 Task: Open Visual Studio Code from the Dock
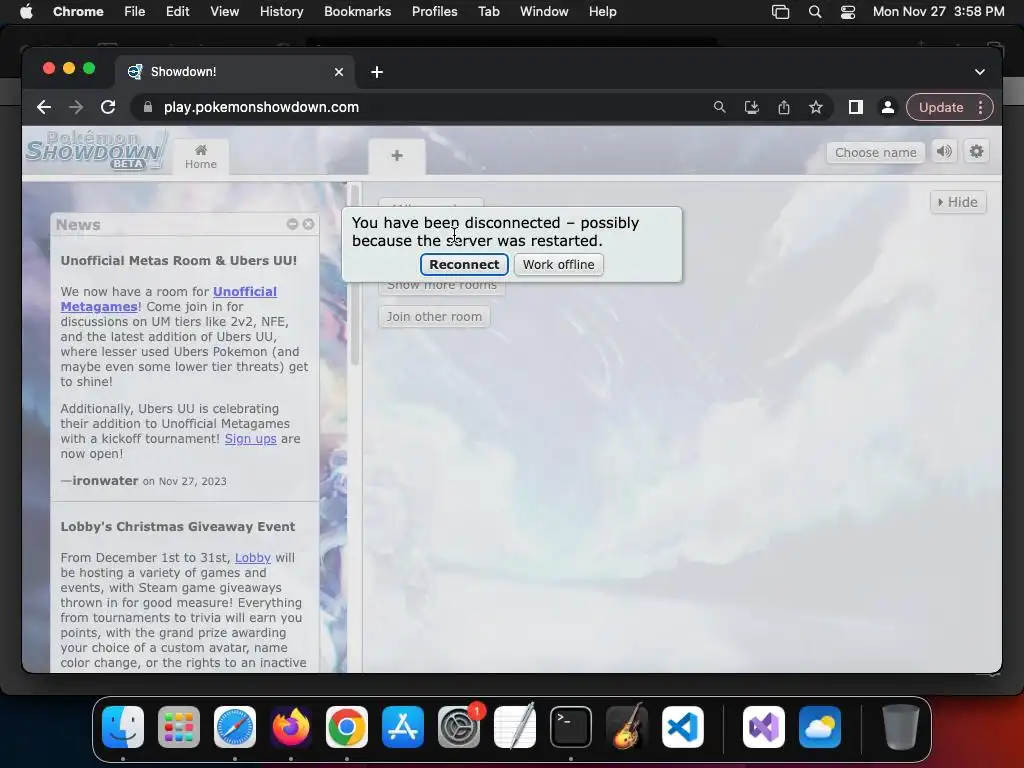coord(682,727)
